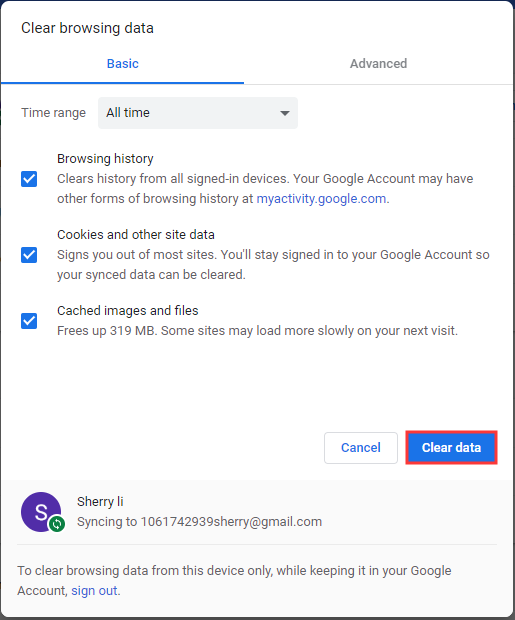Open the All time range dropdown
The height and width of the screenshot is (620, 515).
pyautogui.click(x=198, y=113)
